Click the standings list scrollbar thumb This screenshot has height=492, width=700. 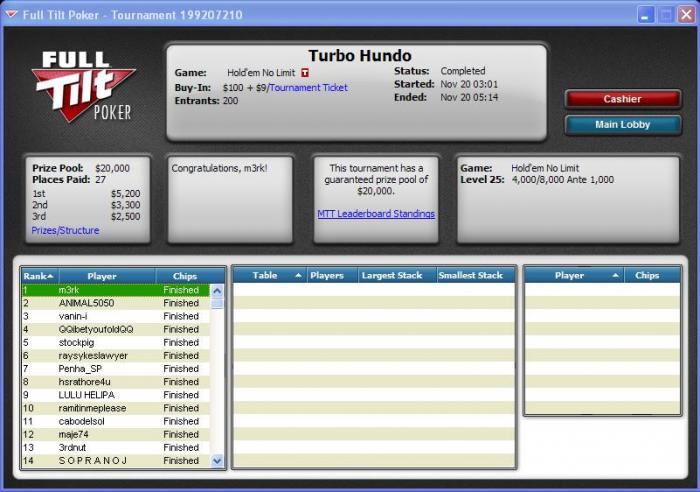(x=217, y=304)
